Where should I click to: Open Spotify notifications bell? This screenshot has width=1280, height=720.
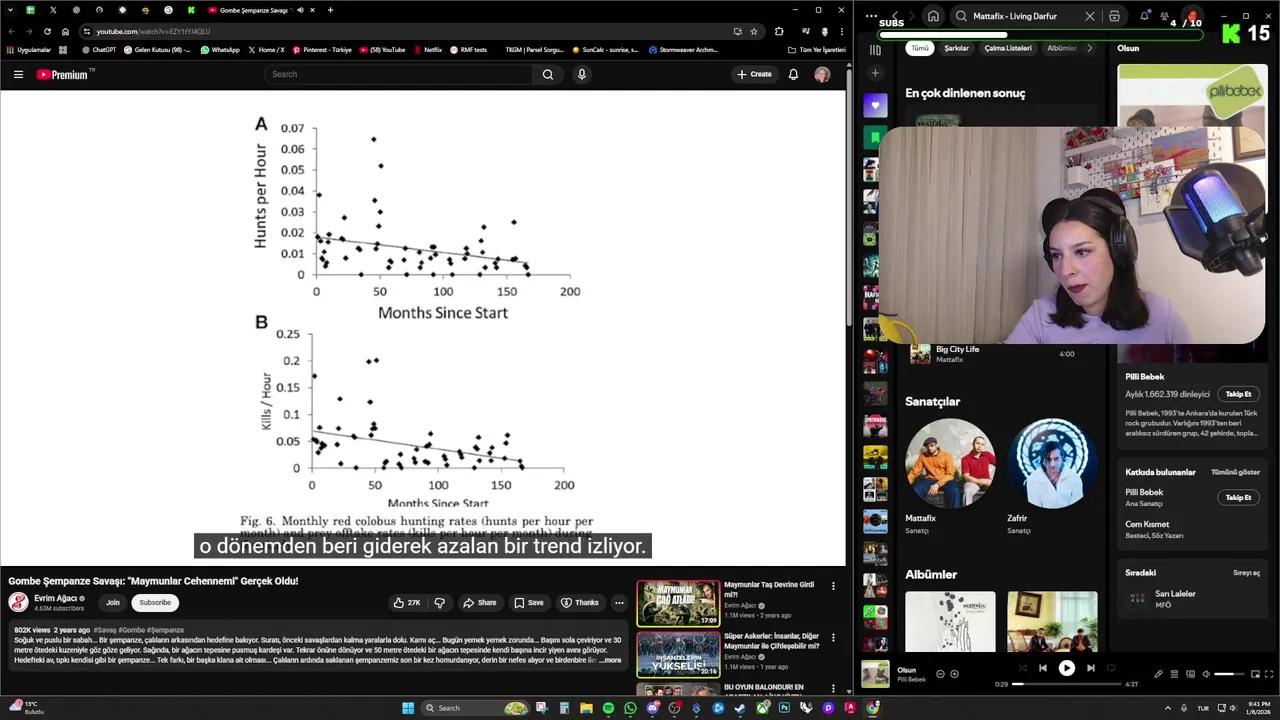1145,16
